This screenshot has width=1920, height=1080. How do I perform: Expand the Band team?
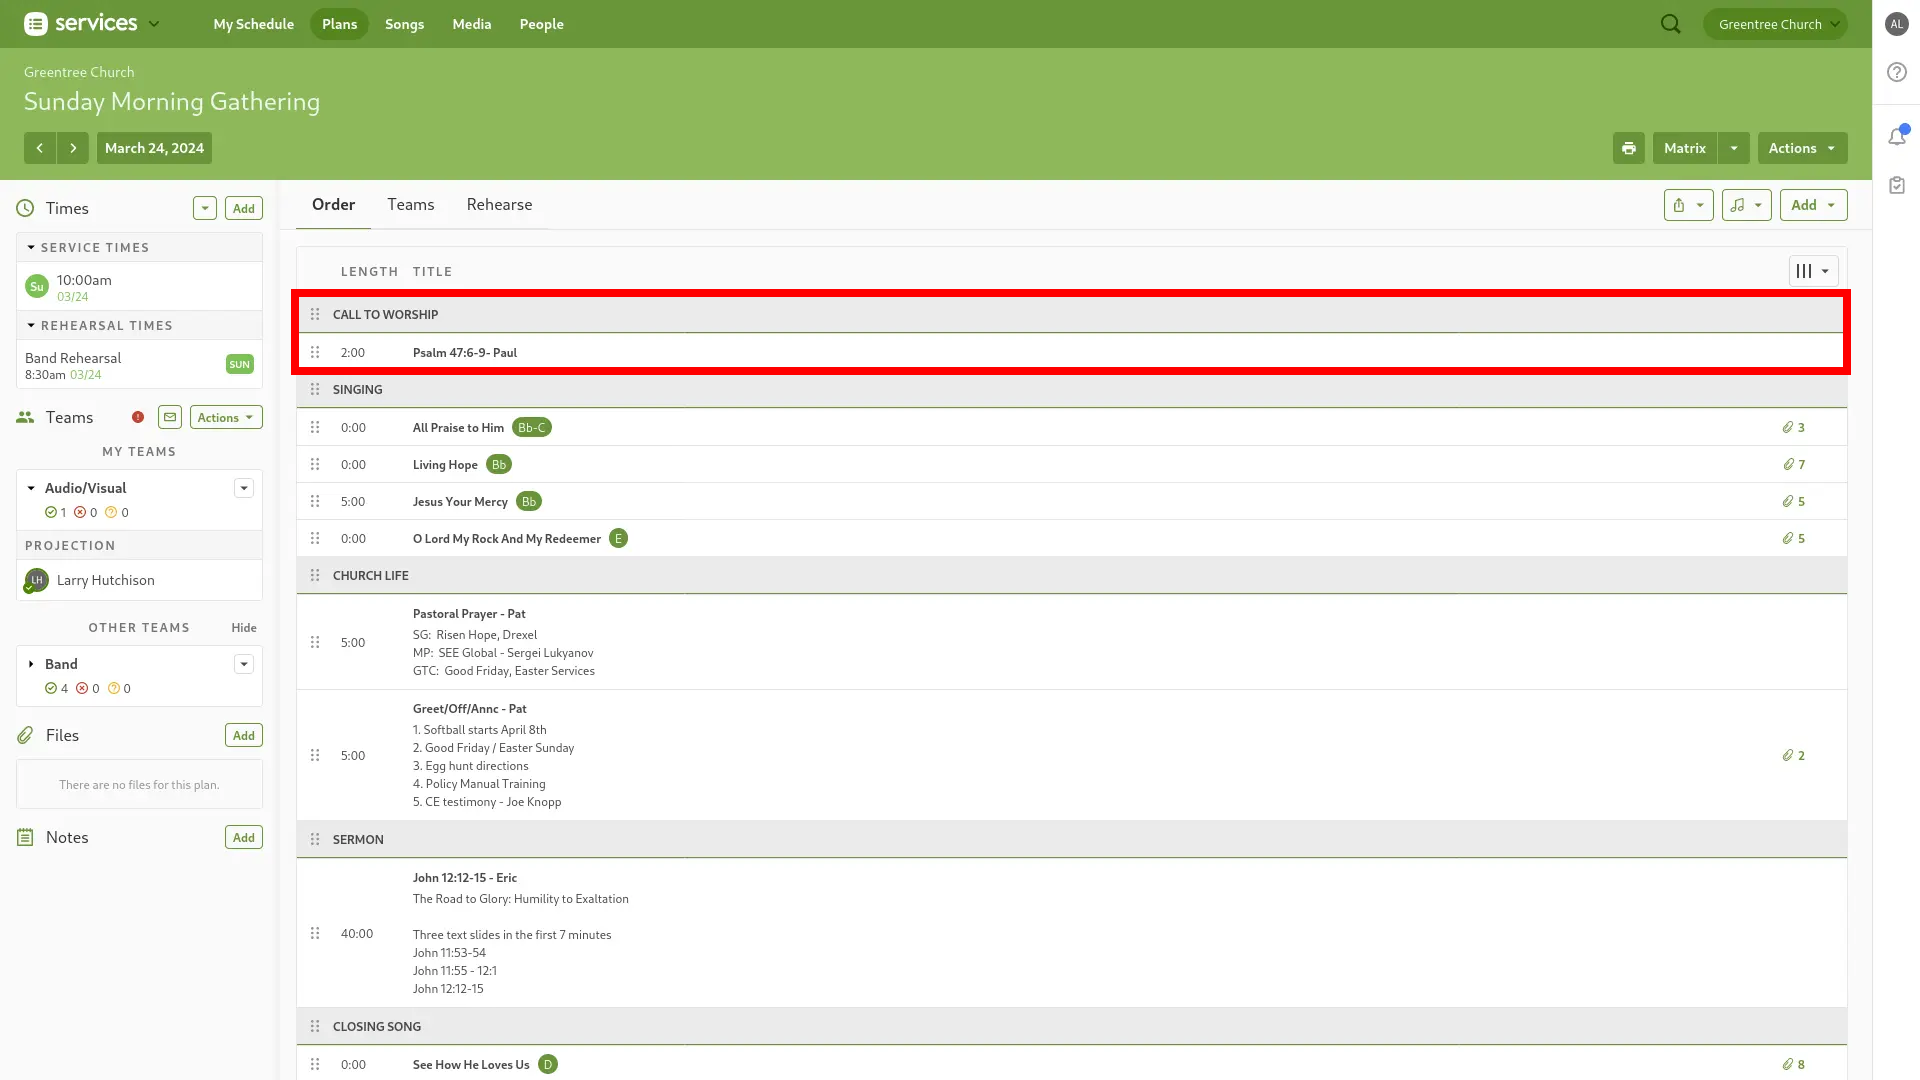click(31, 664)
